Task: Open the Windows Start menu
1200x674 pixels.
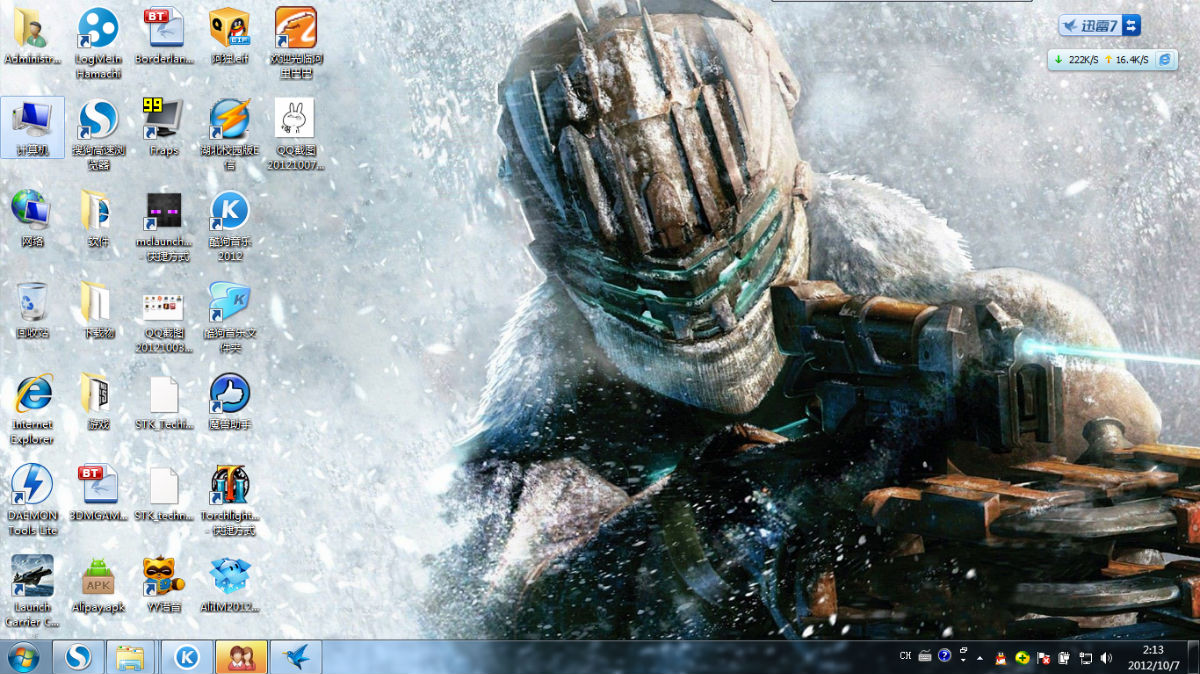Action: 23,657
